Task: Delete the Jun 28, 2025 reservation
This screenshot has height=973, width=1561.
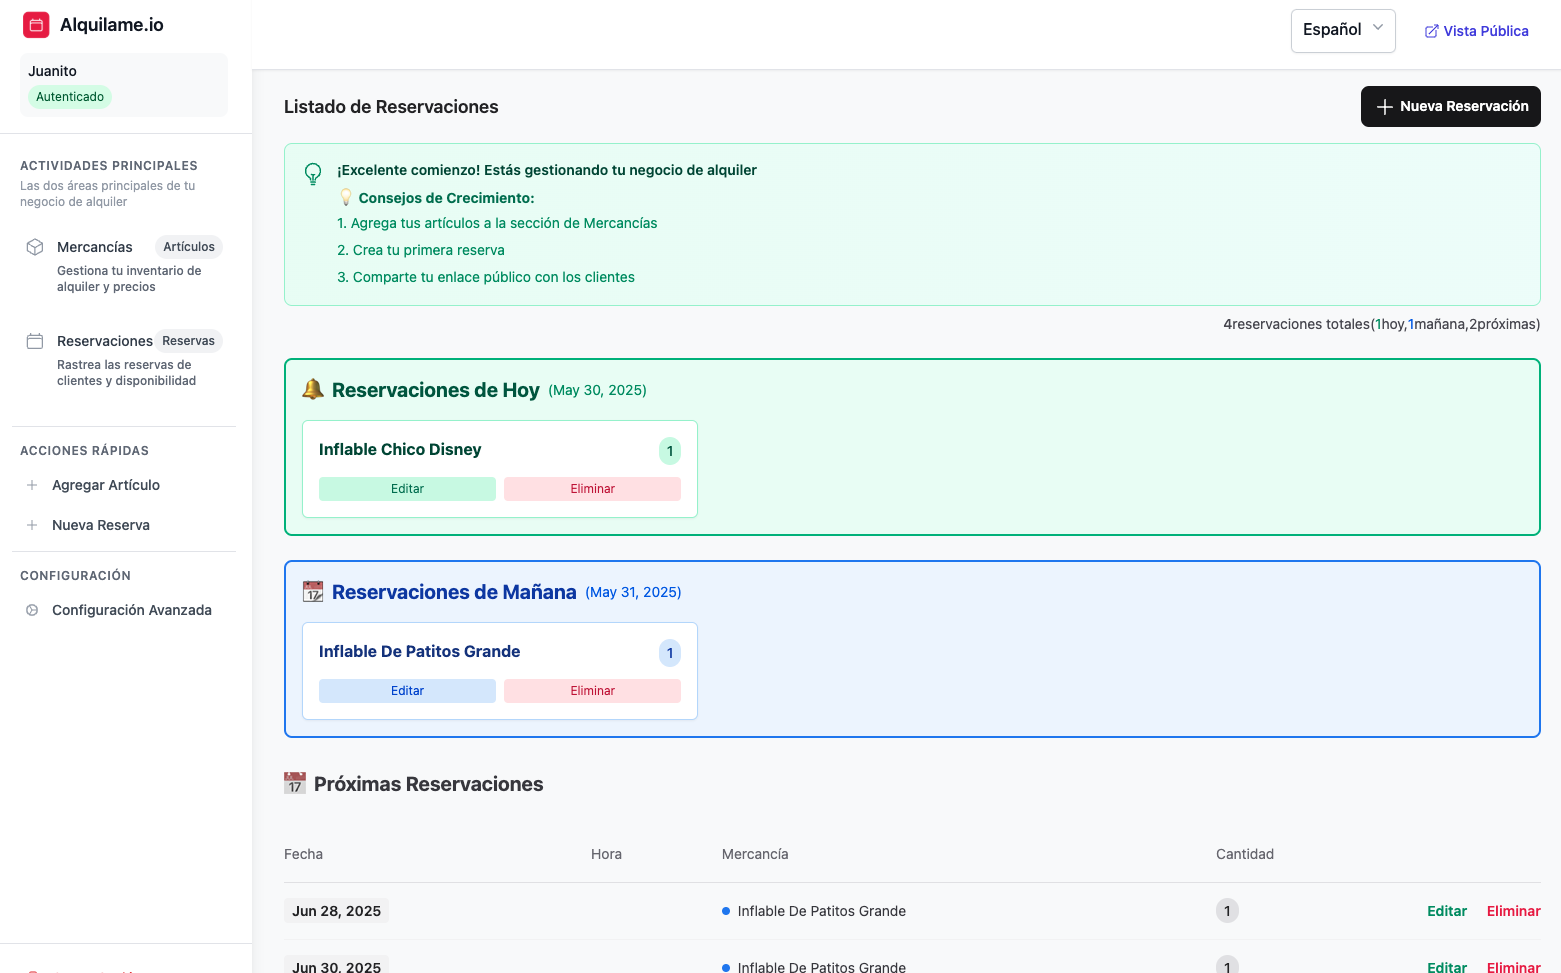Action: (x=1514, y=911)
